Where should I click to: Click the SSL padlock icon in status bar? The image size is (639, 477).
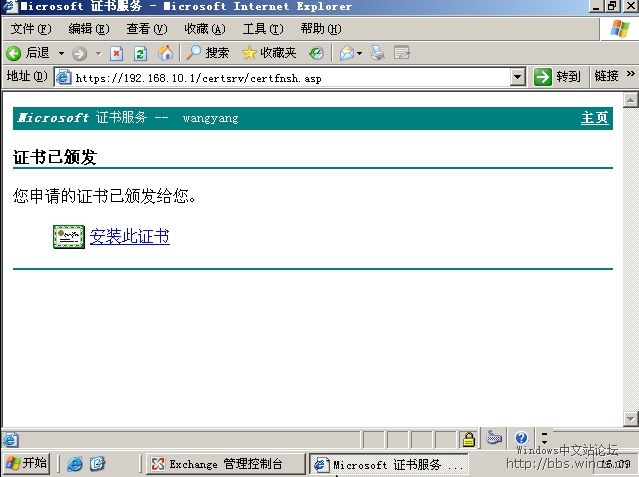[468, 439]
